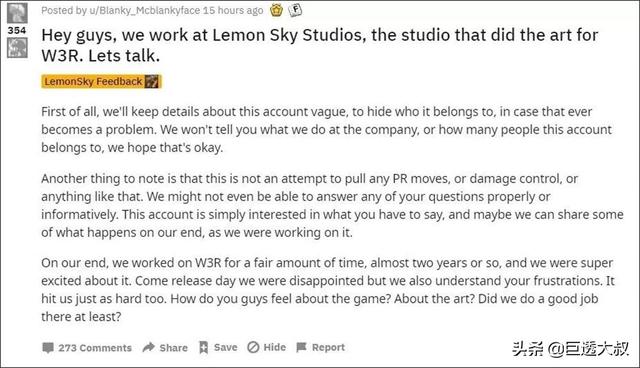Click the speech bubble comments icon
The image size is (640, 368).
(x=48, y=348)
